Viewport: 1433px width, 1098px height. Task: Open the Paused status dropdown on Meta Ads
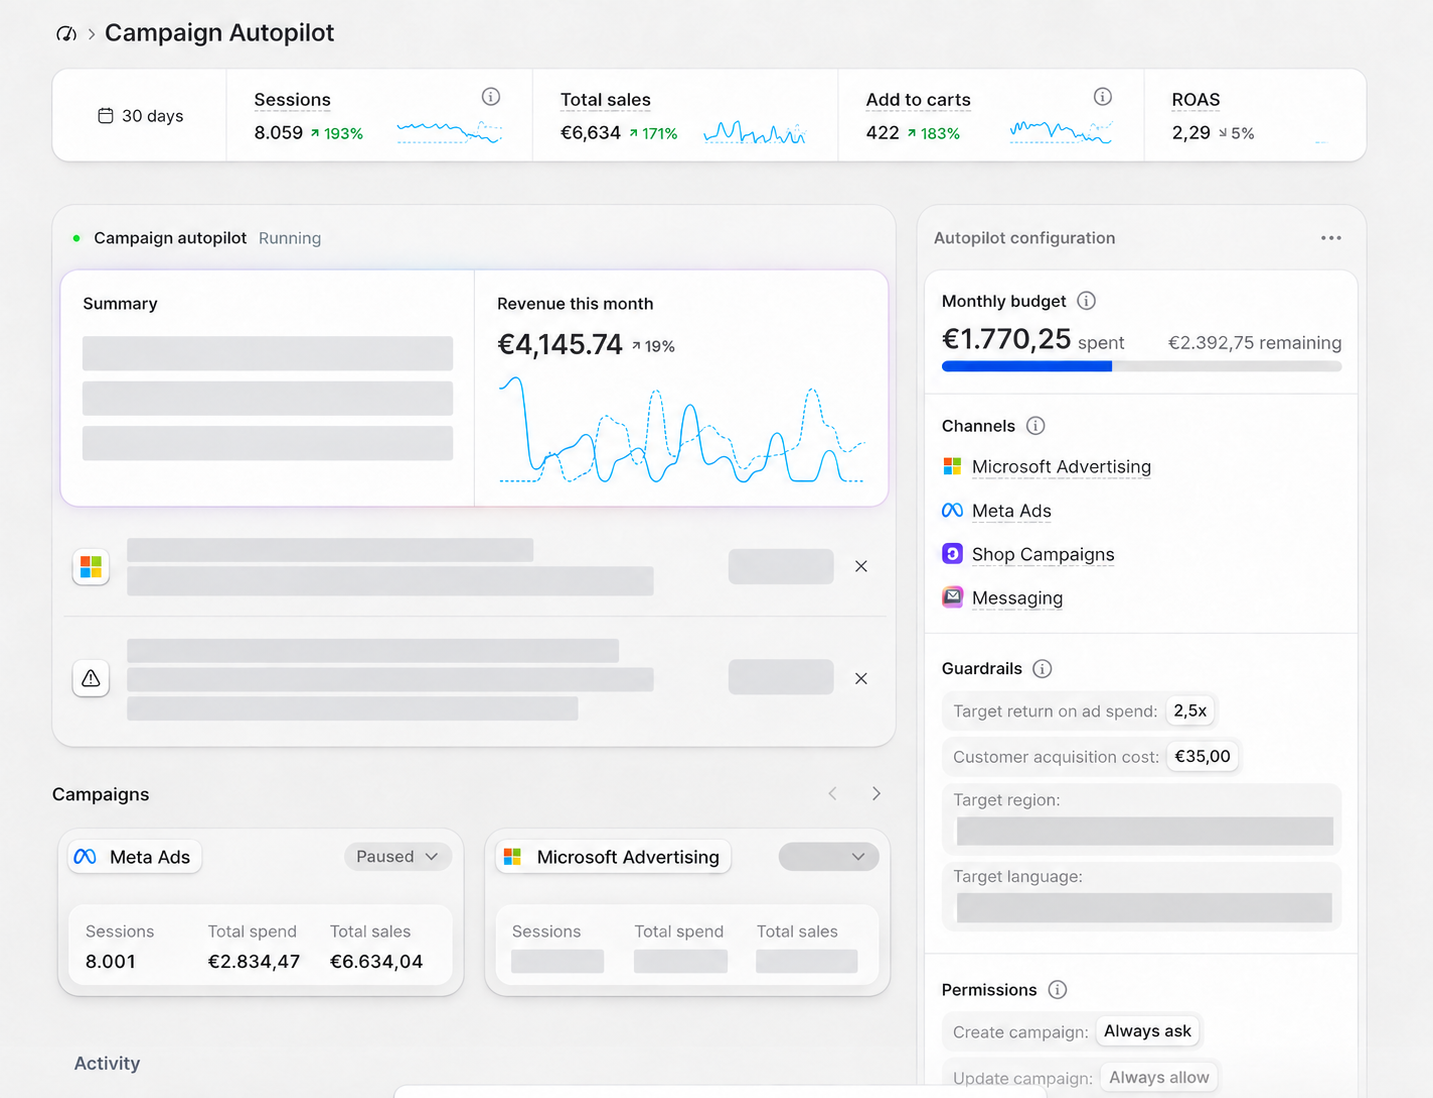point(398,857)
